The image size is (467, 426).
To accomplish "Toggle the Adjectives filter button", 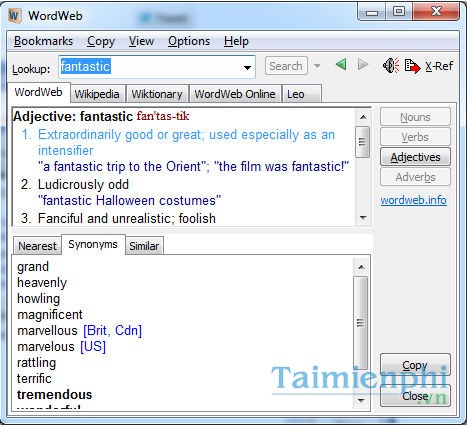I will pos(415,157).
